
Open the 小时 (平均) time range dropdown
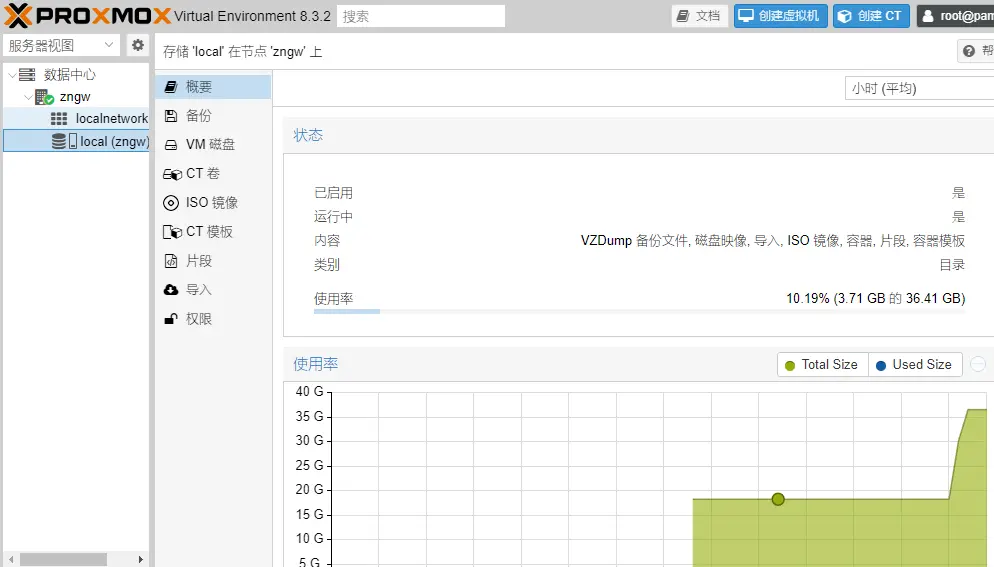pyautogui.click(x=918, y=88)
